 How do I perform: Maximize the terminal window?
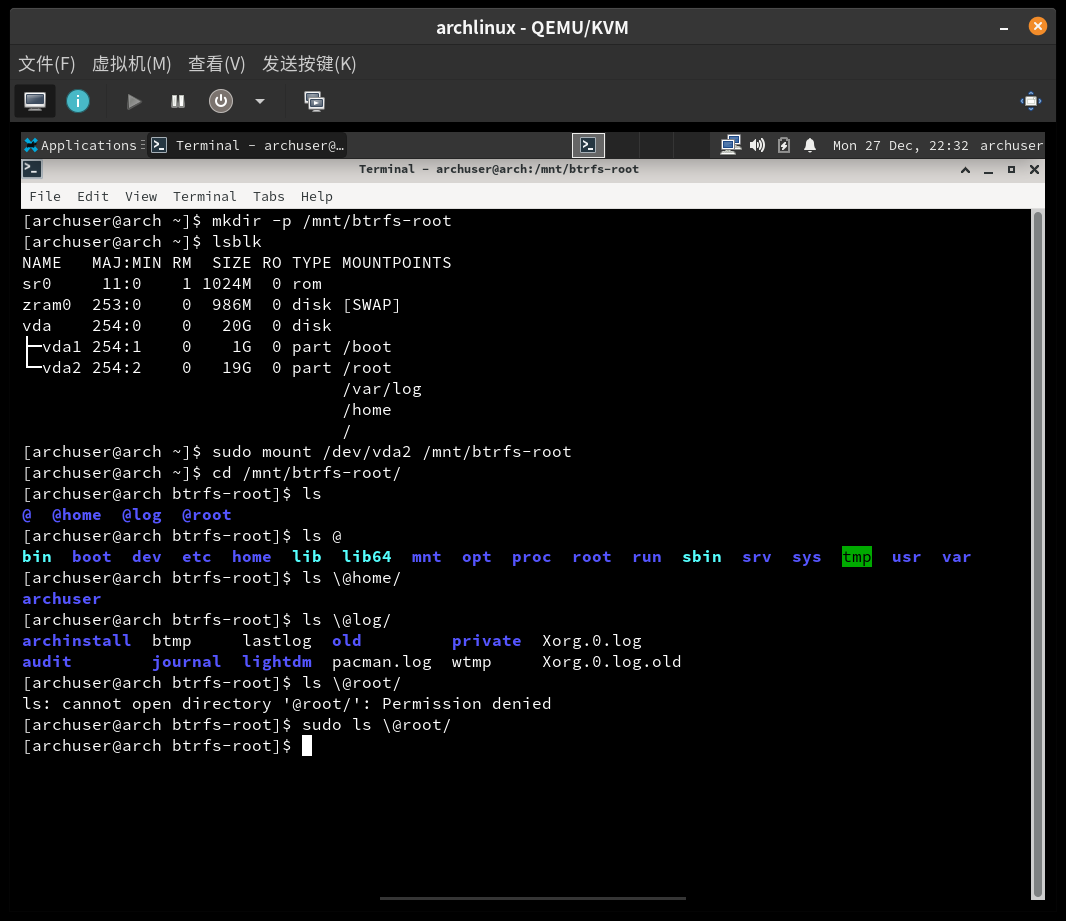1011,170
